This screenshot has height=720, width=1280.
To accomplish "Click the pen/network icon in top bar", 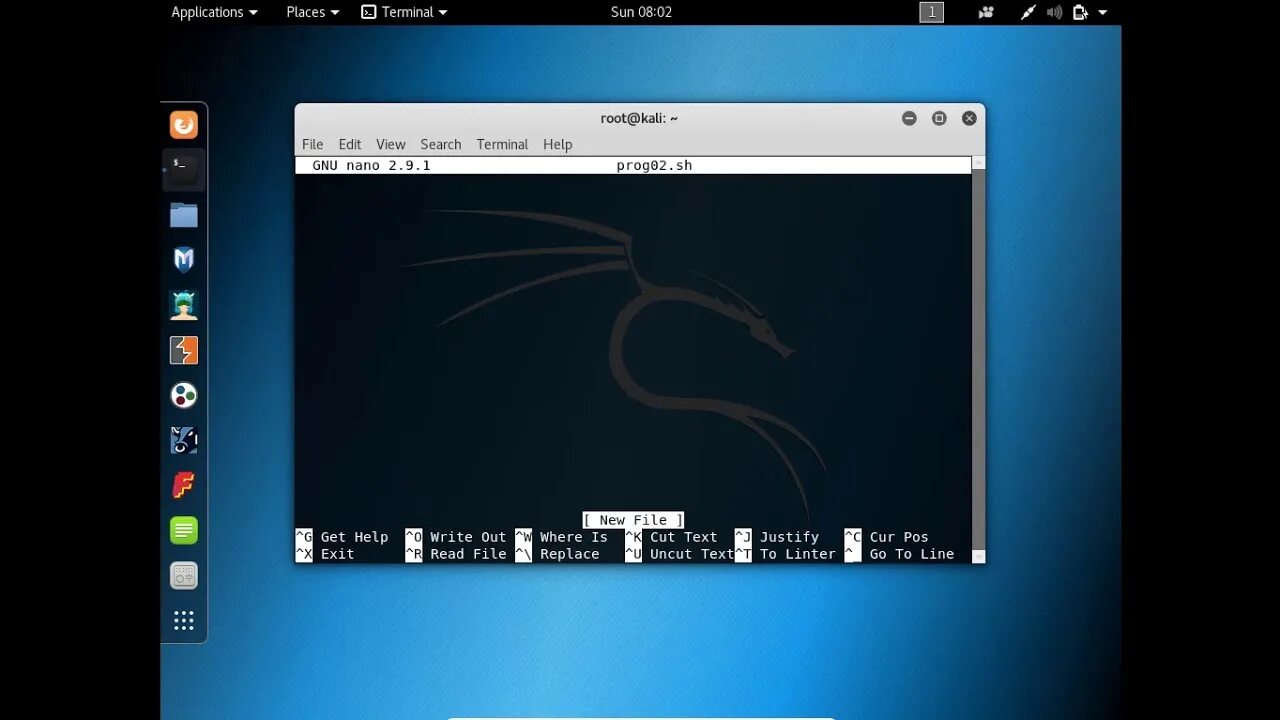I will click(x=1028, y=12).
